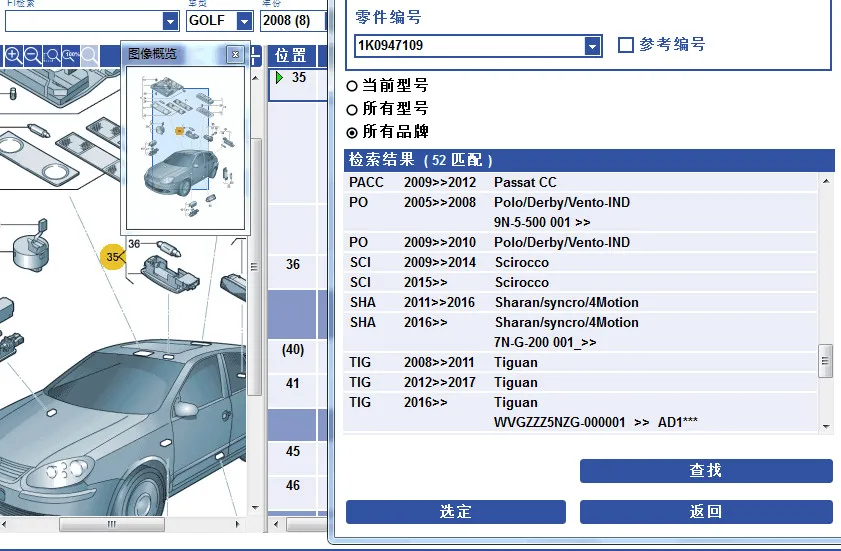Select the 所有品牌 radio option
The height and width of the screenshot is (551, 841).
[x=352, y=133]
